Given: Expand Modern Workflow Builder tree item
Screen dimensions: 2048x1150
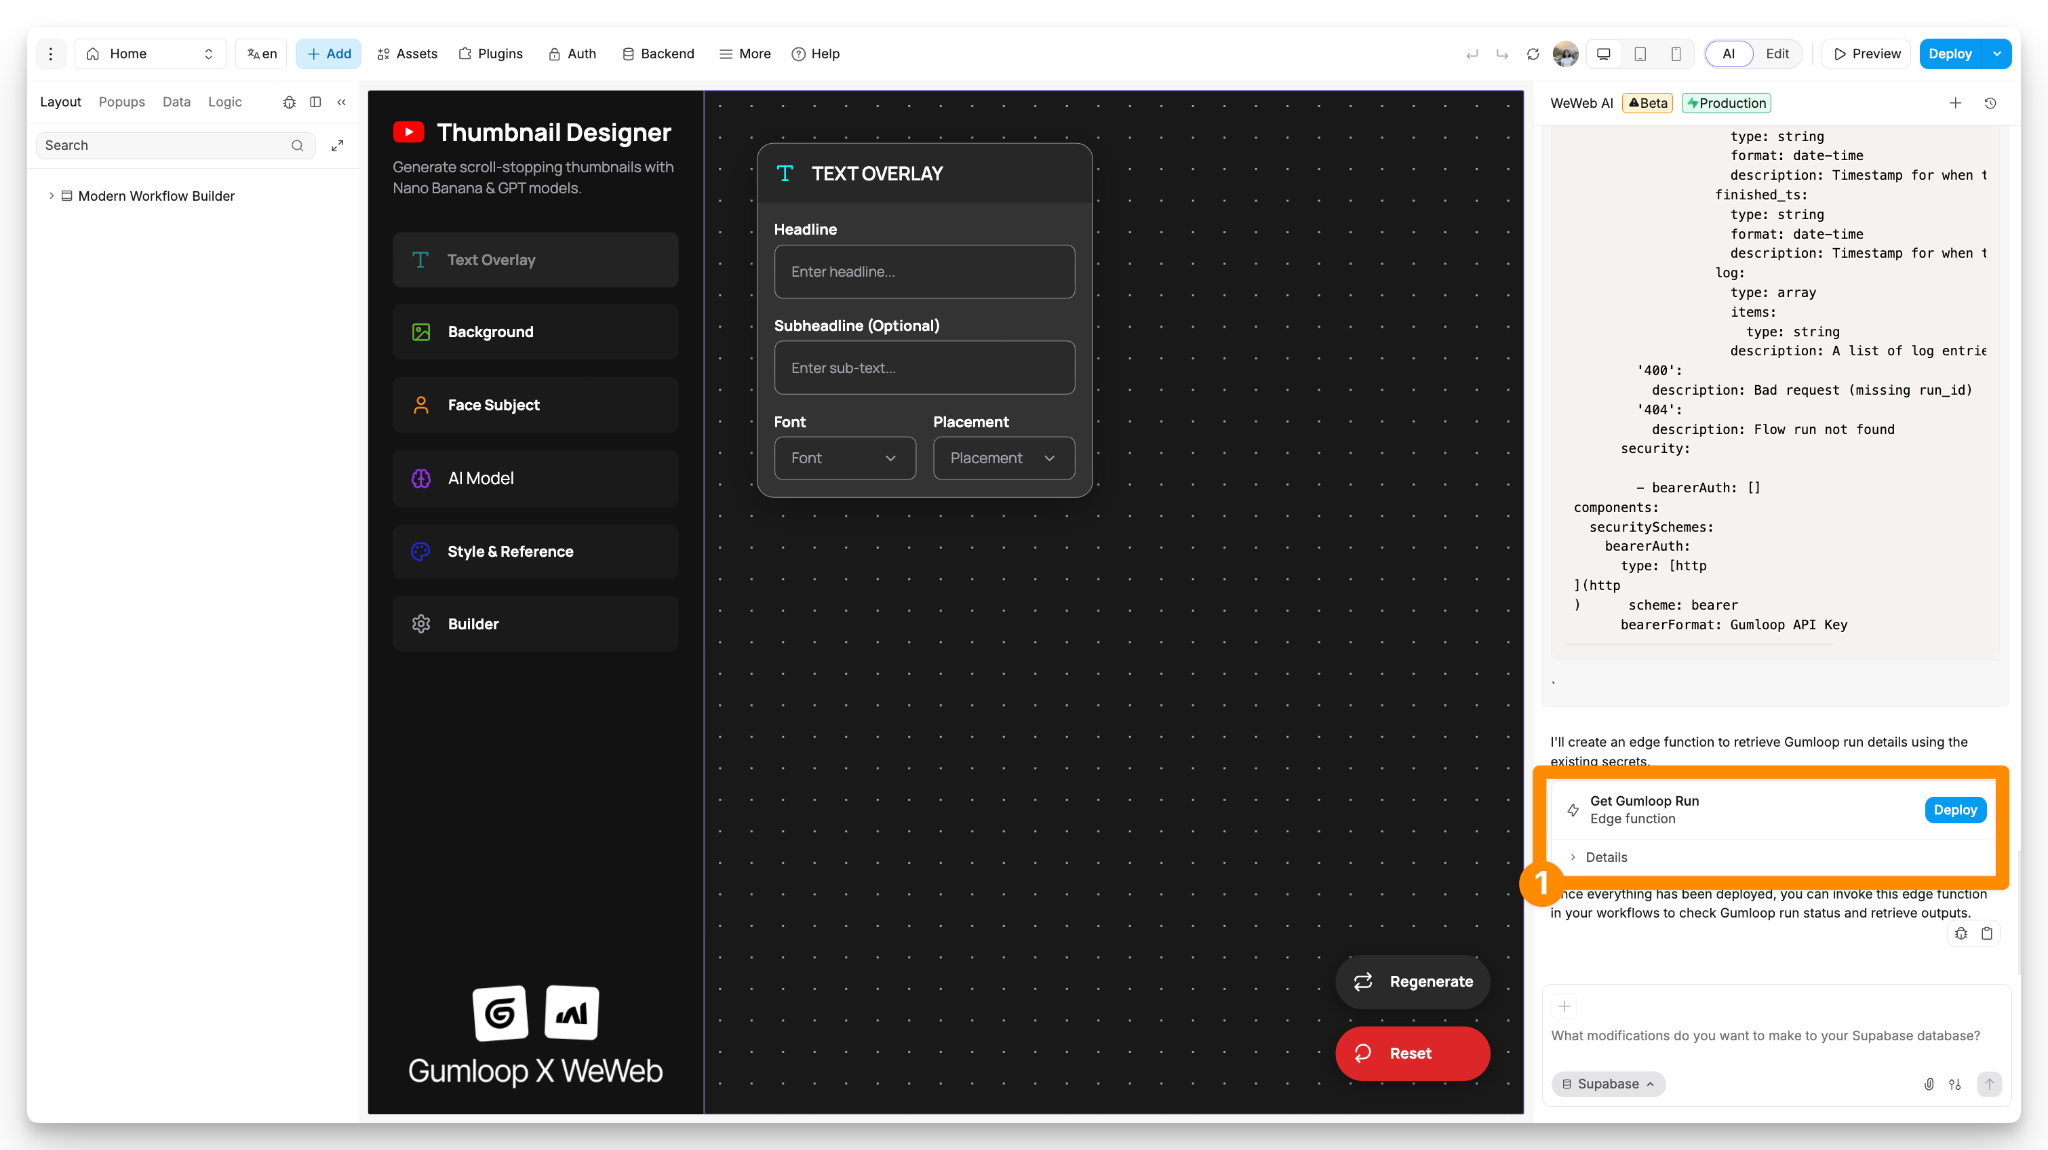Looking at the screenshot, I should [x=51, y=196].
